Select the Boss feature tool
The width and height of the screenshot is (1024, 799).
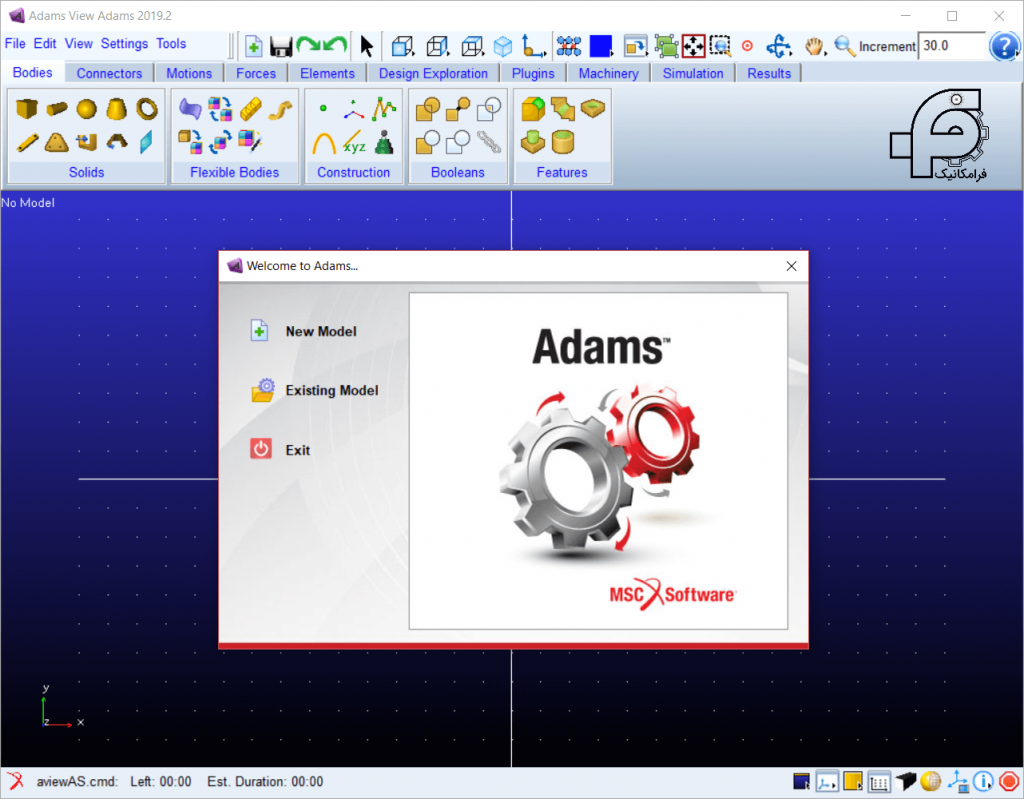[x=533, y=142]
